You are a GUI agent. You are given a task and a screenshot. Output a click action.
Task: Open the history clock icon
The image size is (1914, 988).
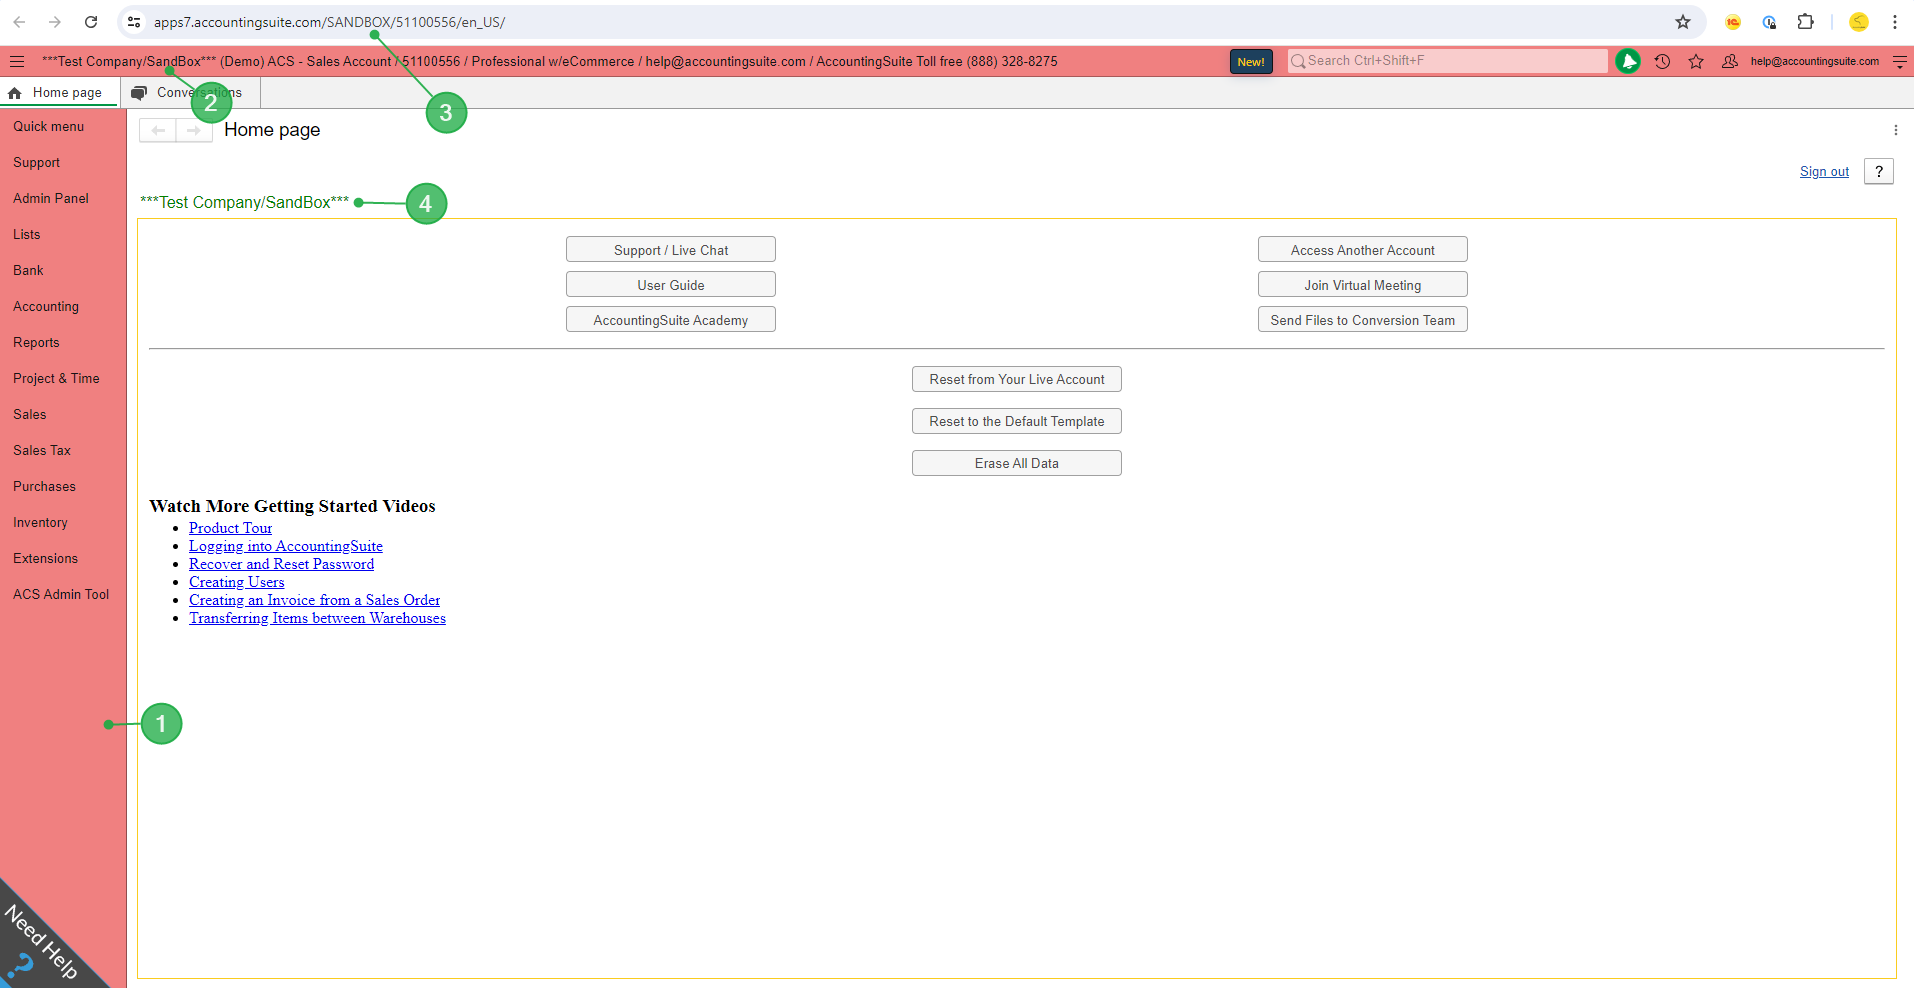[x=1662, y=61]
